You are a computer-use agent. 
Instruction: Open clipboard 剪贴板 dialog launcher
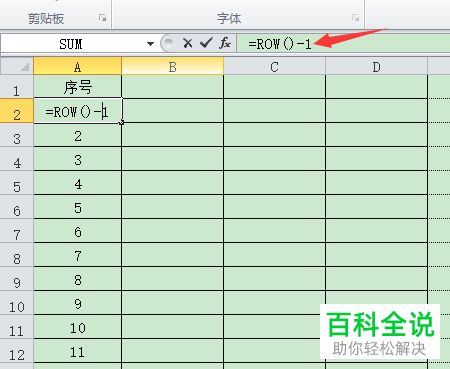click(102, 18)
